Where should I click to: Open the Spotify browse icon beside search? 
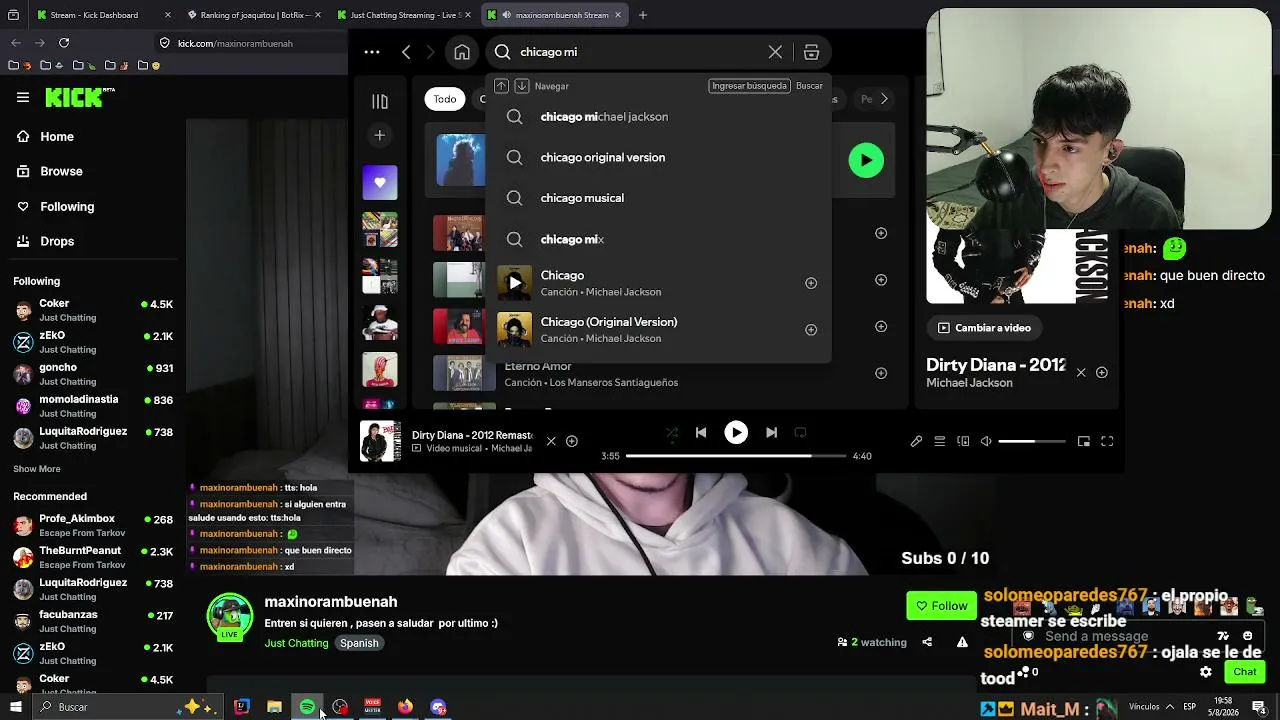pyautogui.click(x=811, y=52)
